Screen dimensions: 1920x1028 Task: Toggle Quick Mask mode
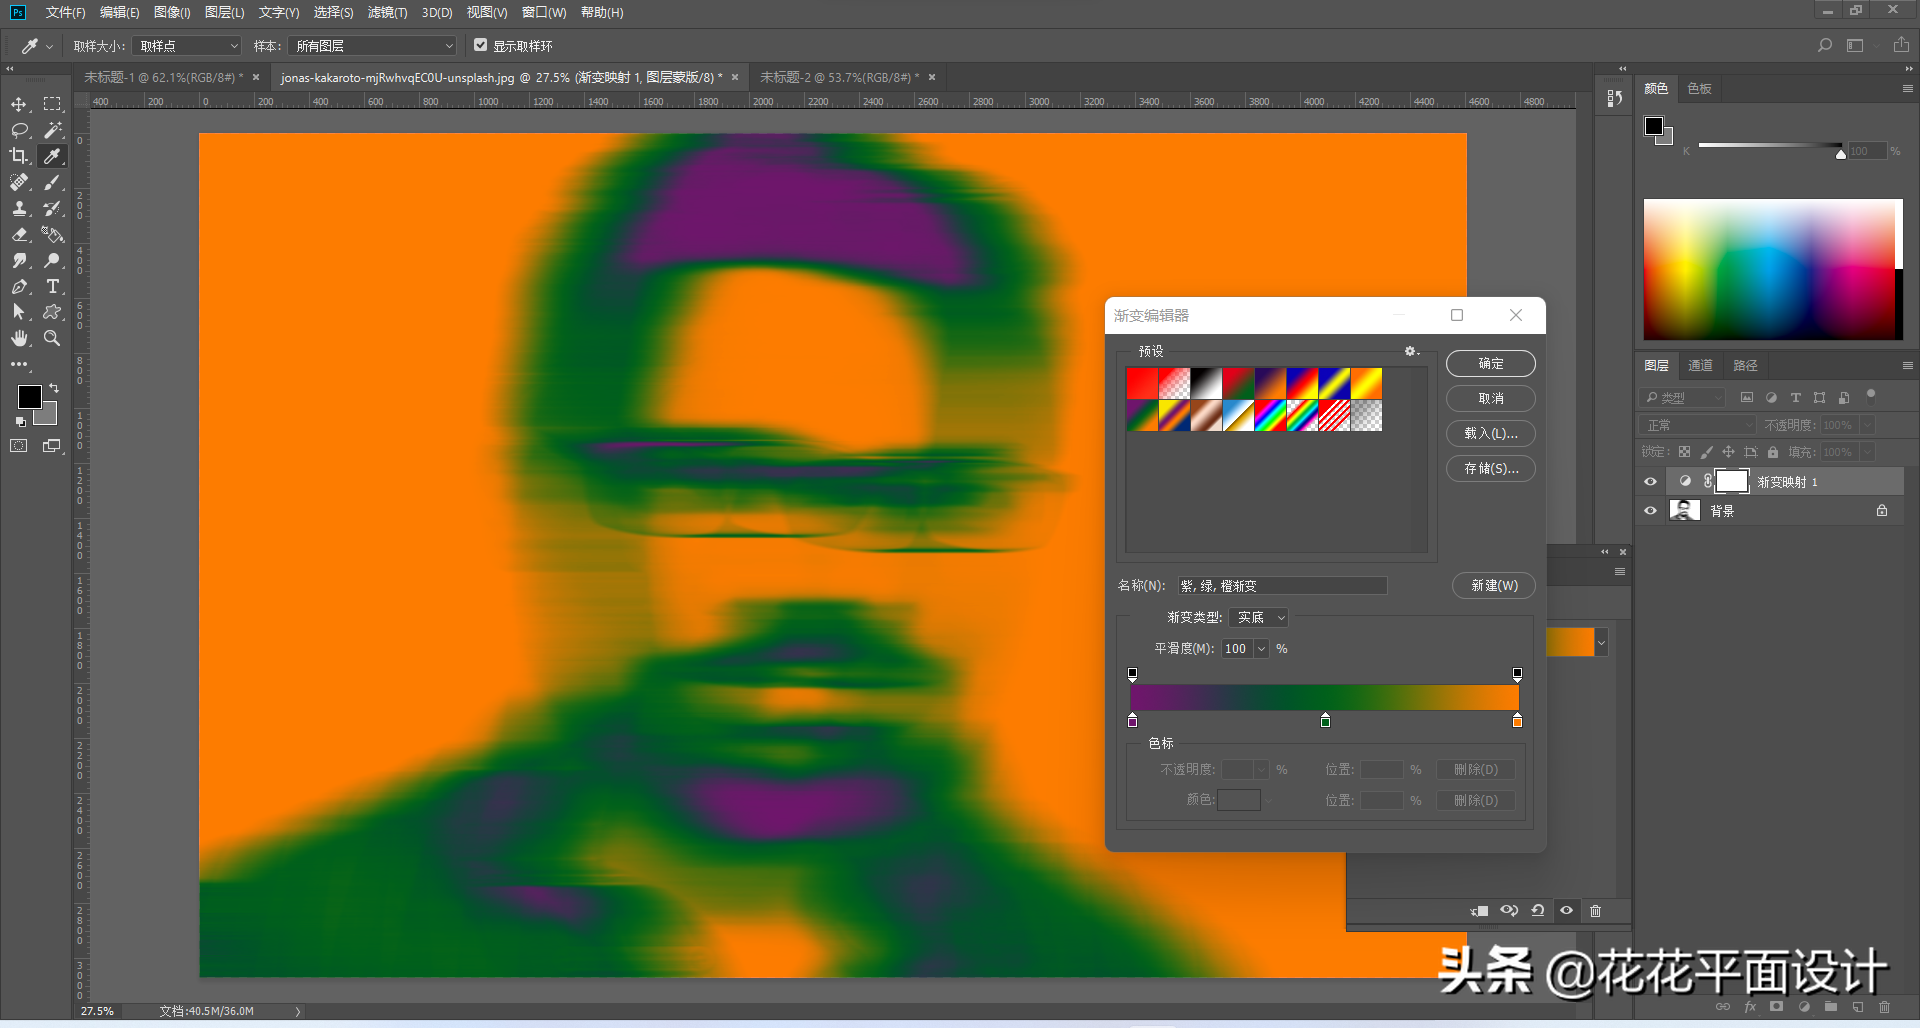pyautogui.click(x=19, y=446)
